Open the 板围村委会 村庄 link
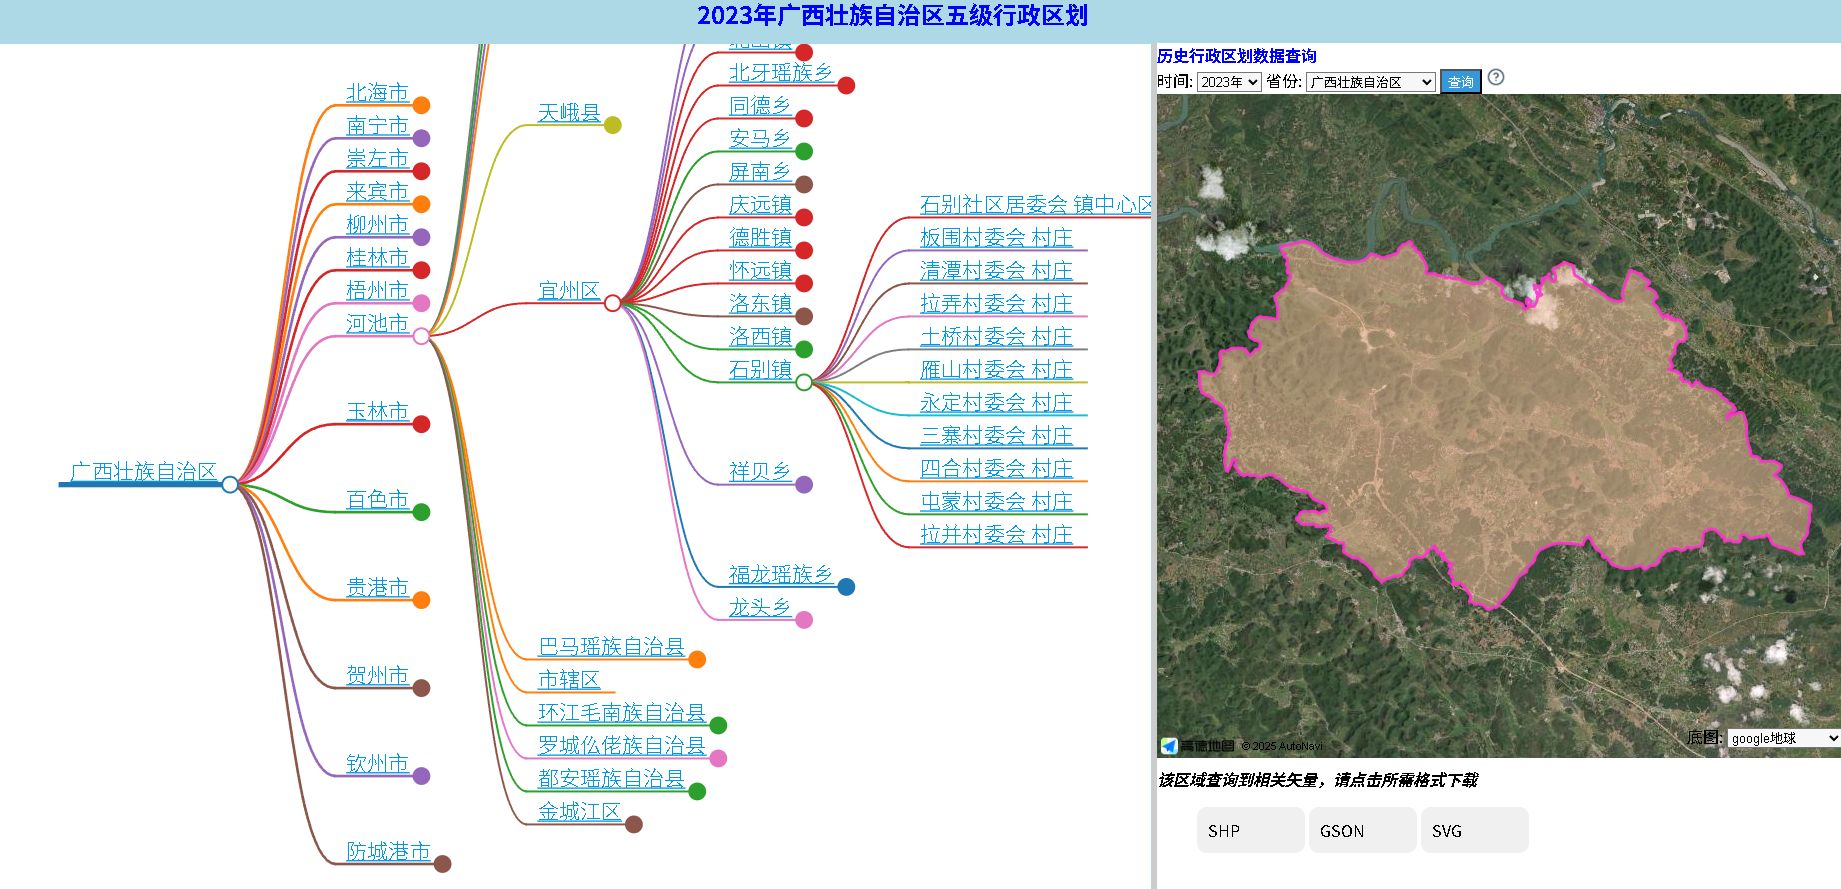 (x=995, y=238)
